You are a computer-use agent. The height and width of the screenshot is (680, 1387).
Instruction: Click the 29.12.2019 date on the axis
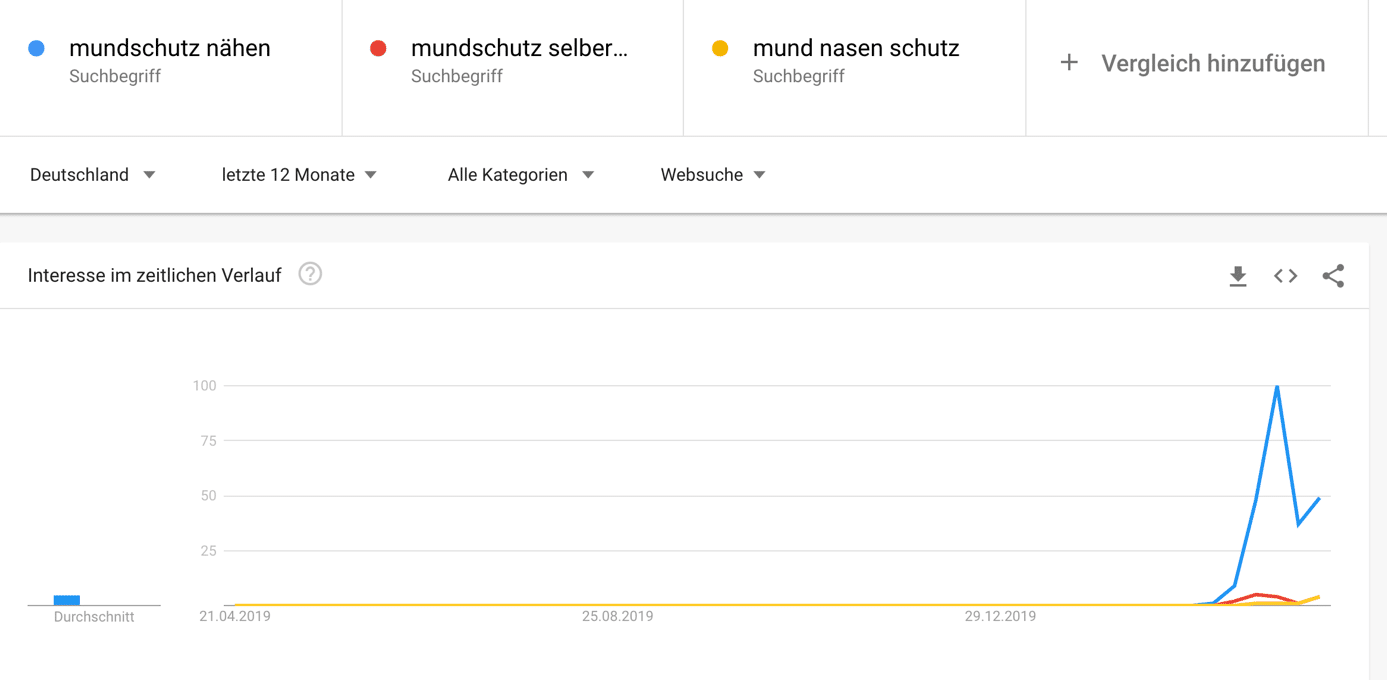tap(1000, 617)
